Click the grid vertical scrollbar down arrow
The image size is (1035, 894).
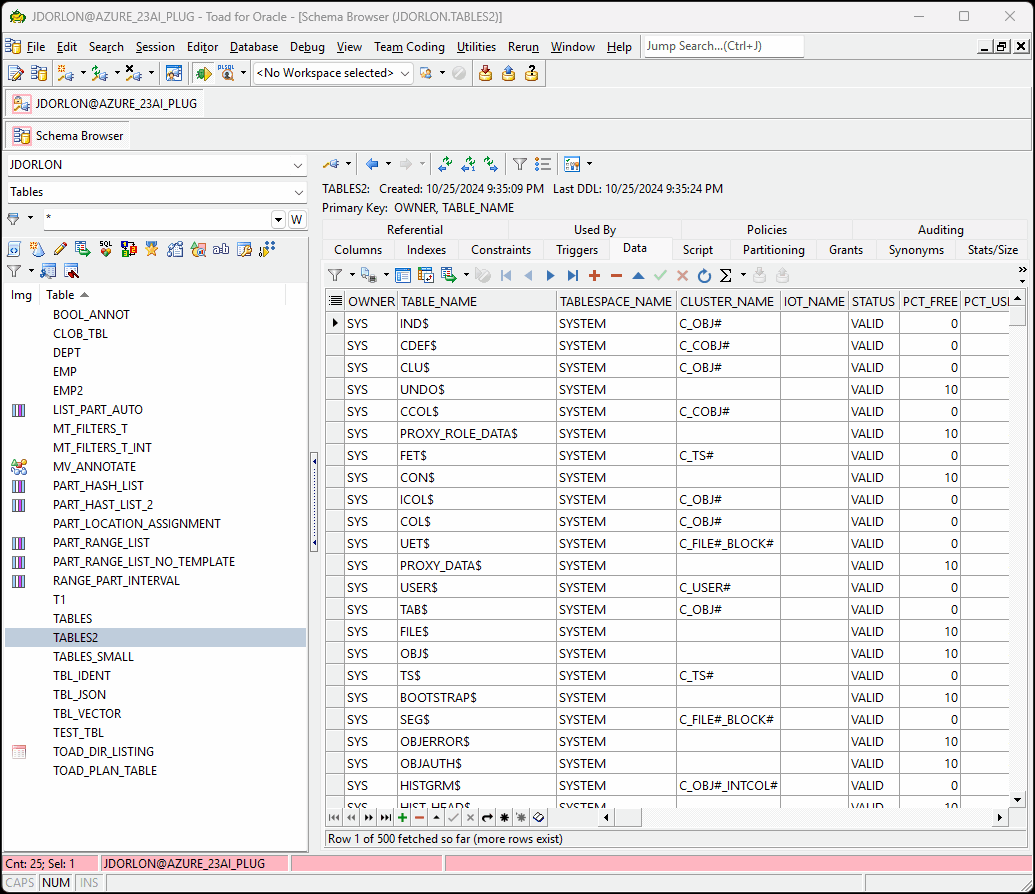(x=1017, y=800)
